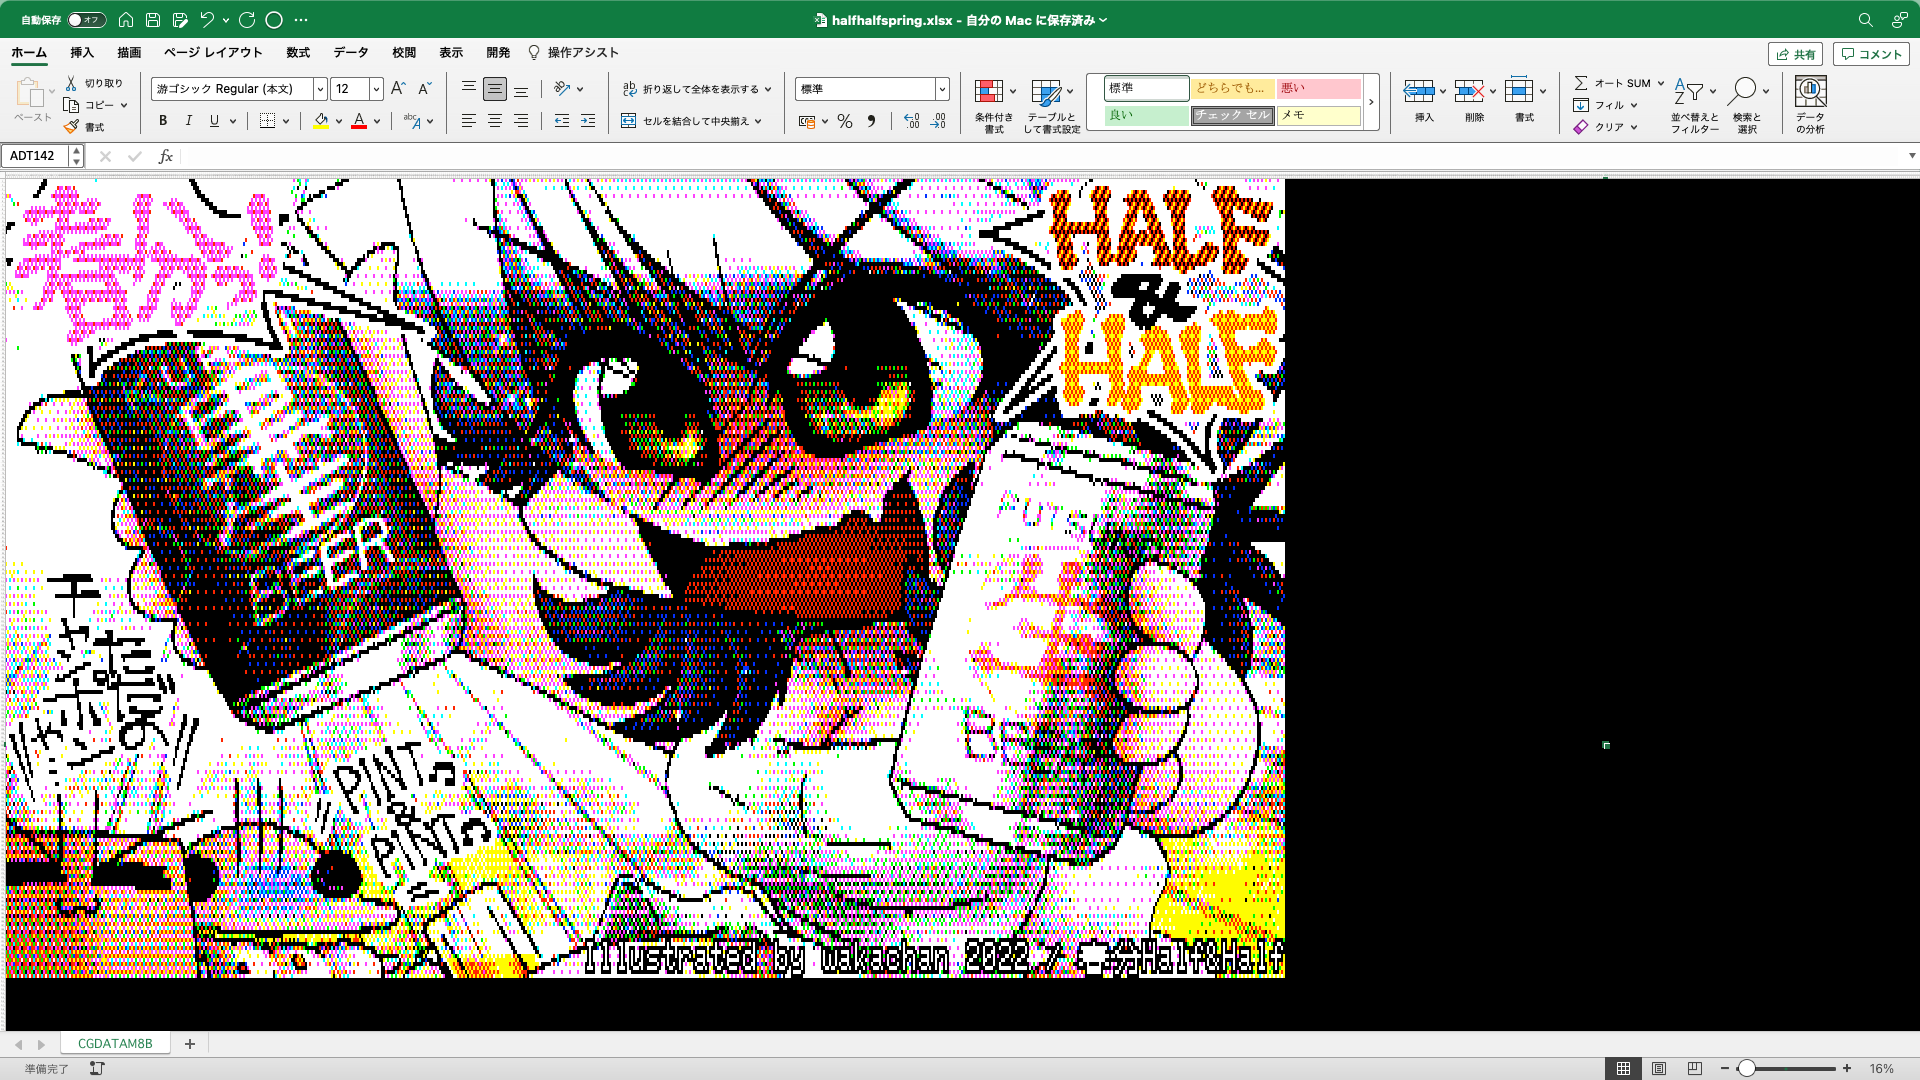Screen dimensions: 1920x1080
Task: Apply the 良い cell style swatch
Action: (x=1147, y=115)
